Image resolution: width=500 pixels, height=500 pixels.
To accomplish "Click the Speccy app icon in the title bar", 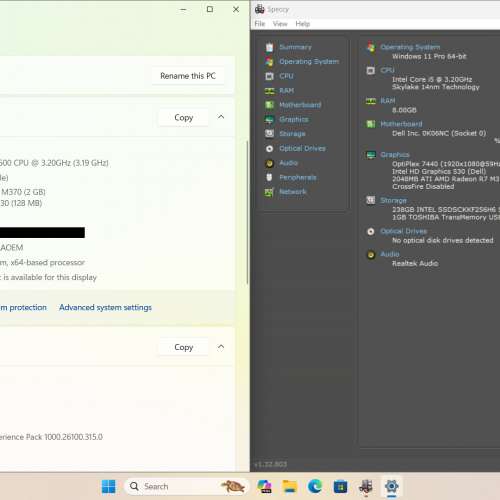I will click(260, 9).
